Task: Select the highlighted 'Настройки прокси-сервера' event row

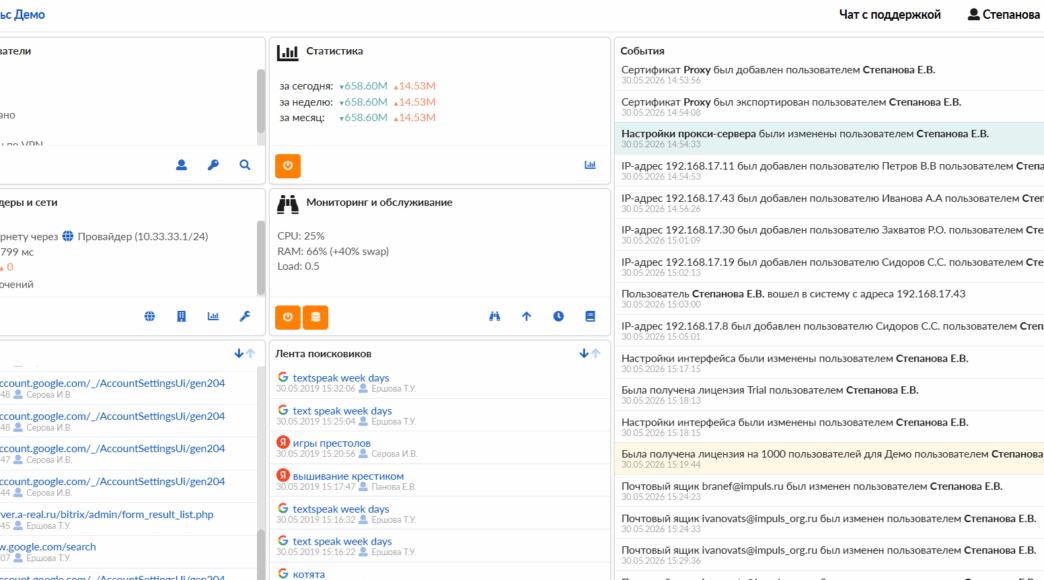Action: coord(804,134)
